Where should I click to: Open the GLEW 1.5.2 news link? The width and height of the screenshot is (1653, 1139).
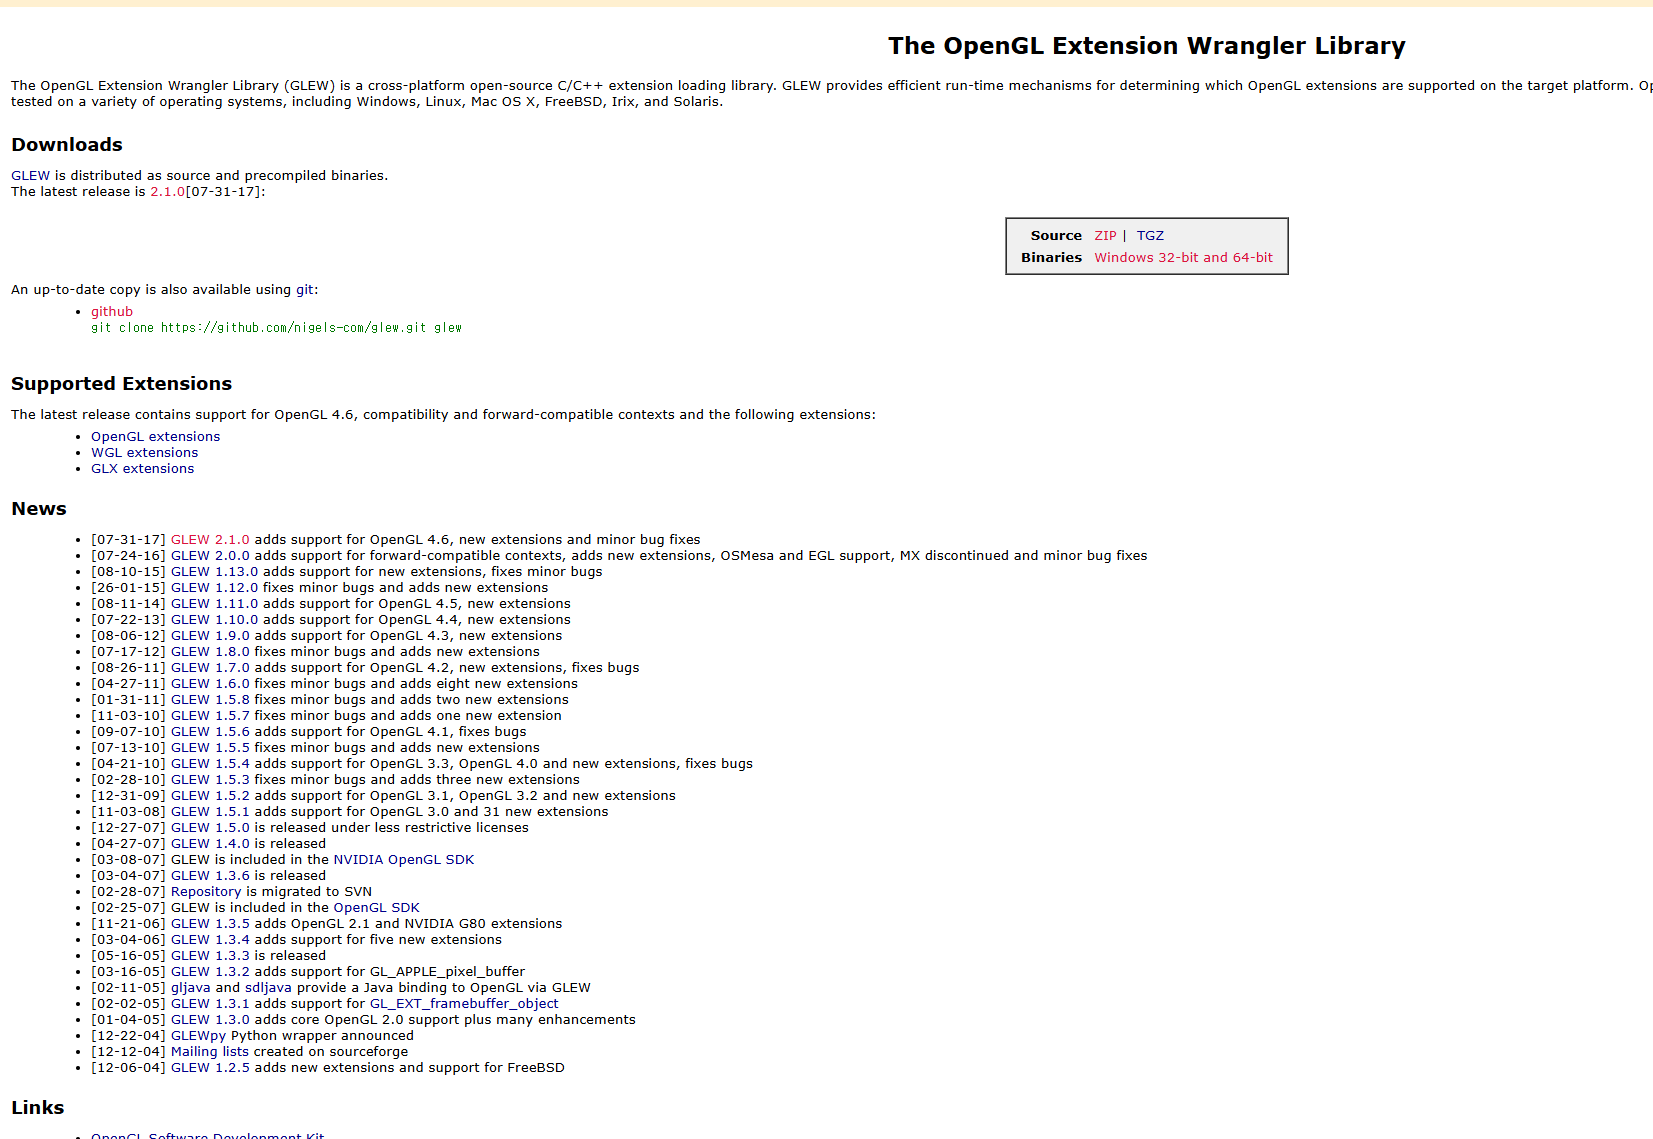click(210, 796)
